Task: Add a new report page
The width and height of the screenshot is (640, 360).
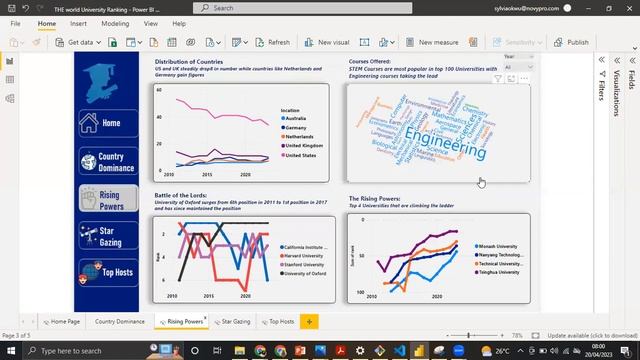Action: click(309, 322)
